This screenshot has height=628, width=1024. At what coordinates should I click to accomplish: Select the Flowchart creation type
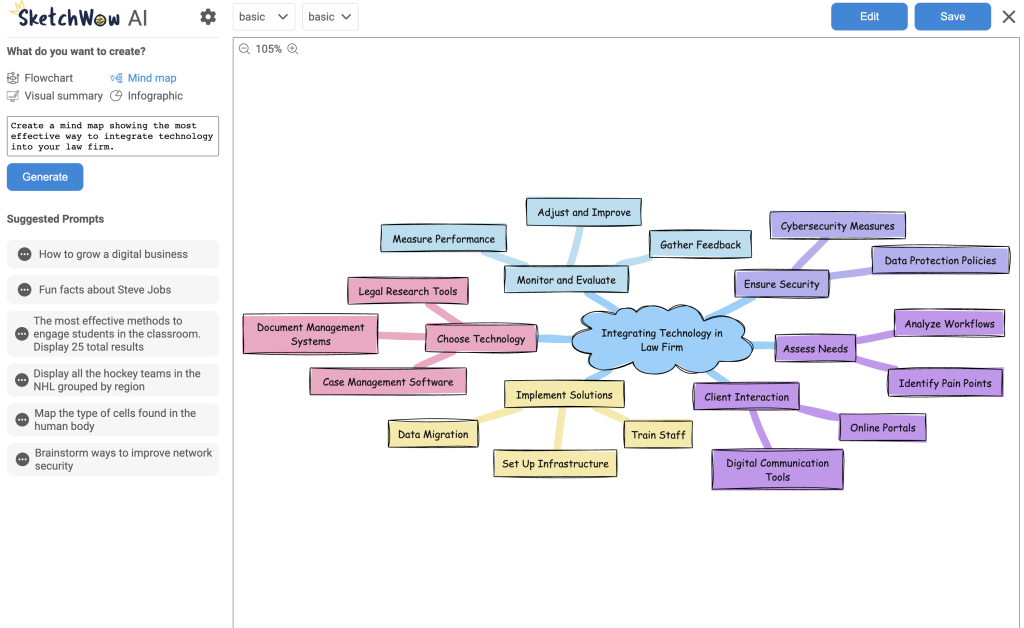pos(48,78)
